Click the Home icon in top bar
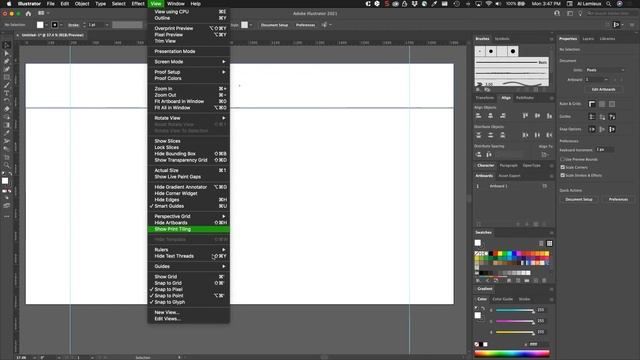Screen dimensions: 640x360 point(28,13)
